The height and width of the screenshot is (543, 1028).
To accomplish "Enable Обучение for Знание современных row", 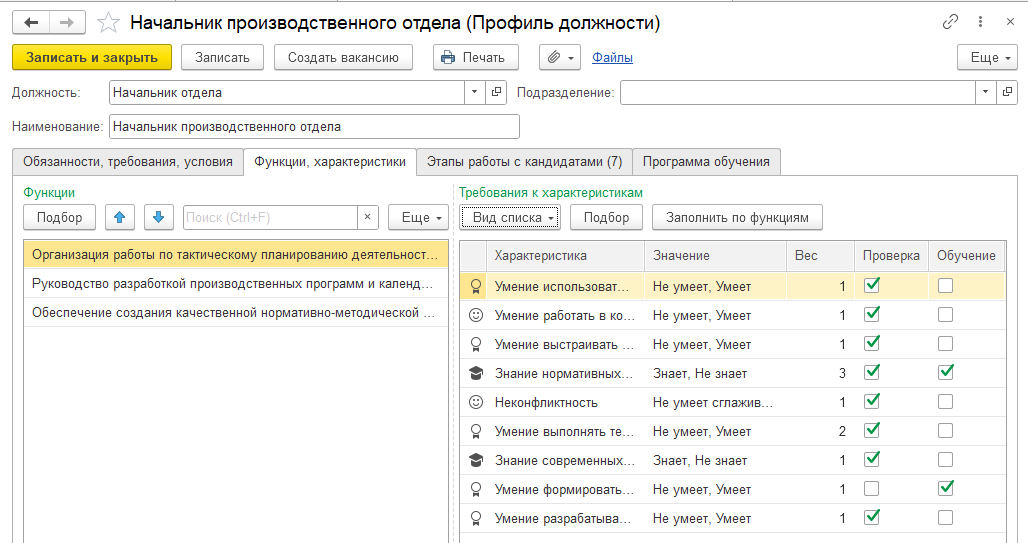I will coord(945,460).
